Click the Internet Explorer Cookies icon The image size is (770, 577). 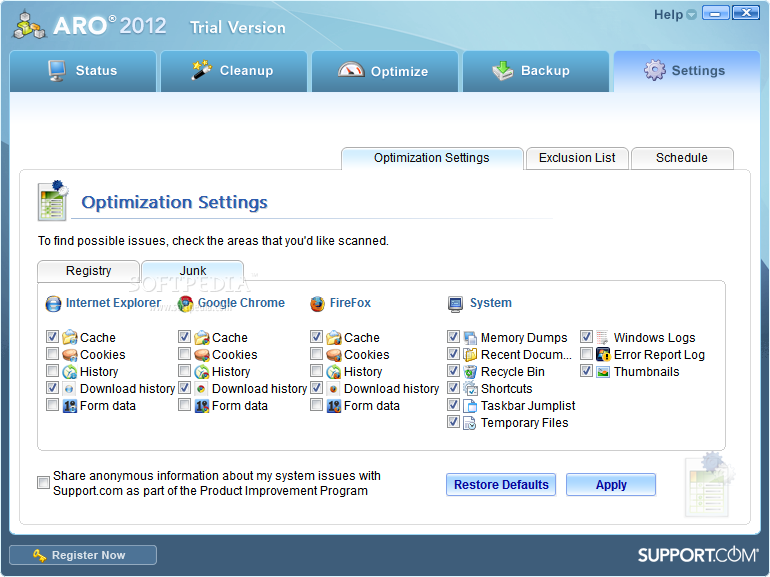coord(70,355)
